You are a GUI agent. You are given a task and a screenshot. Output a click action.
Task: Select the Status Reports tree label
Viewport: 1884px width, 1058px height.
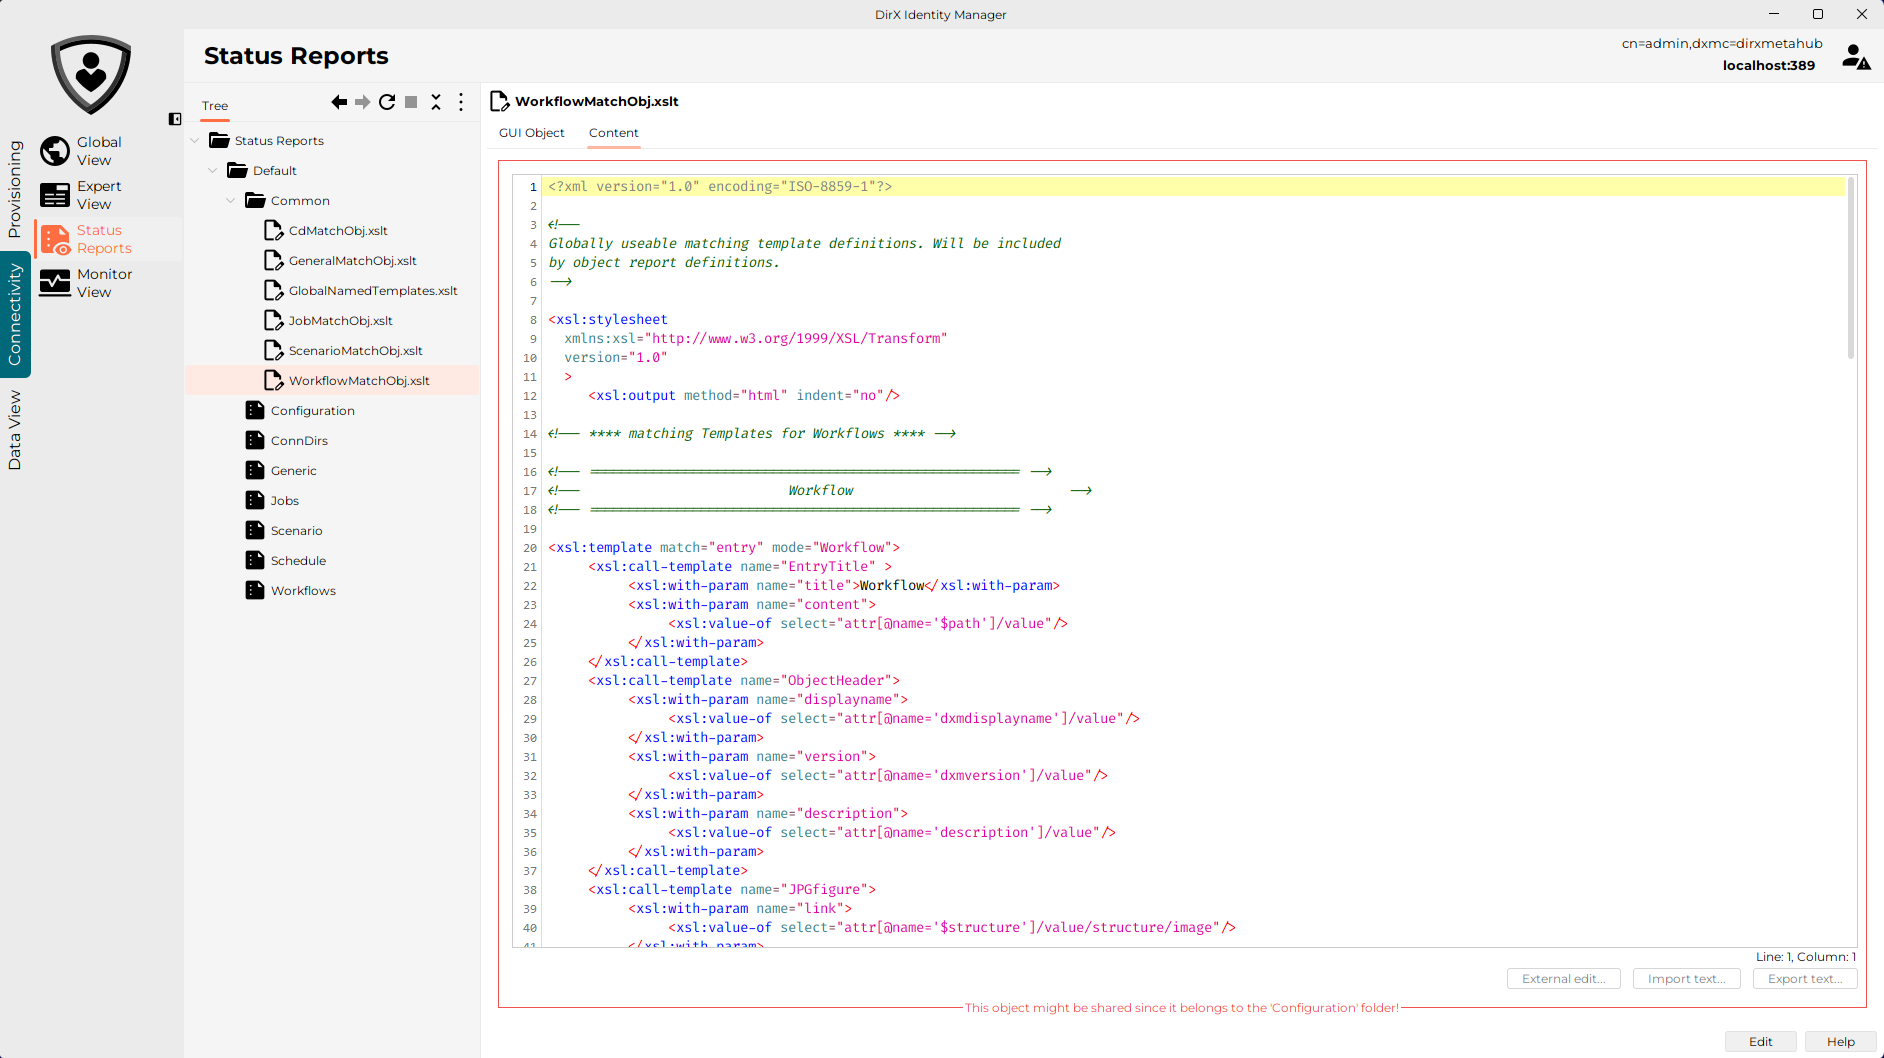pyautogui.click(x=279, y=141)
